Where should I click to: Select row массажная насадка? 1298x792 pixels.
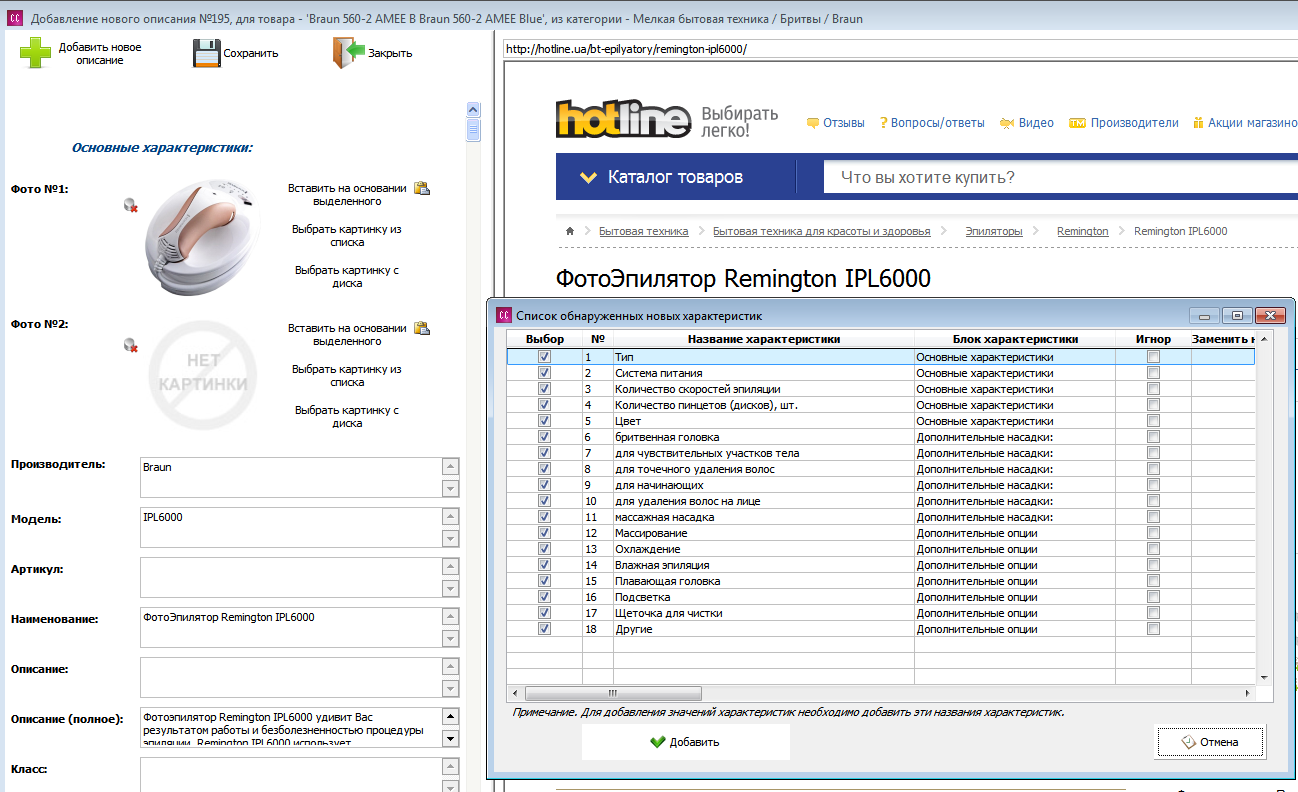click(881, 517)
